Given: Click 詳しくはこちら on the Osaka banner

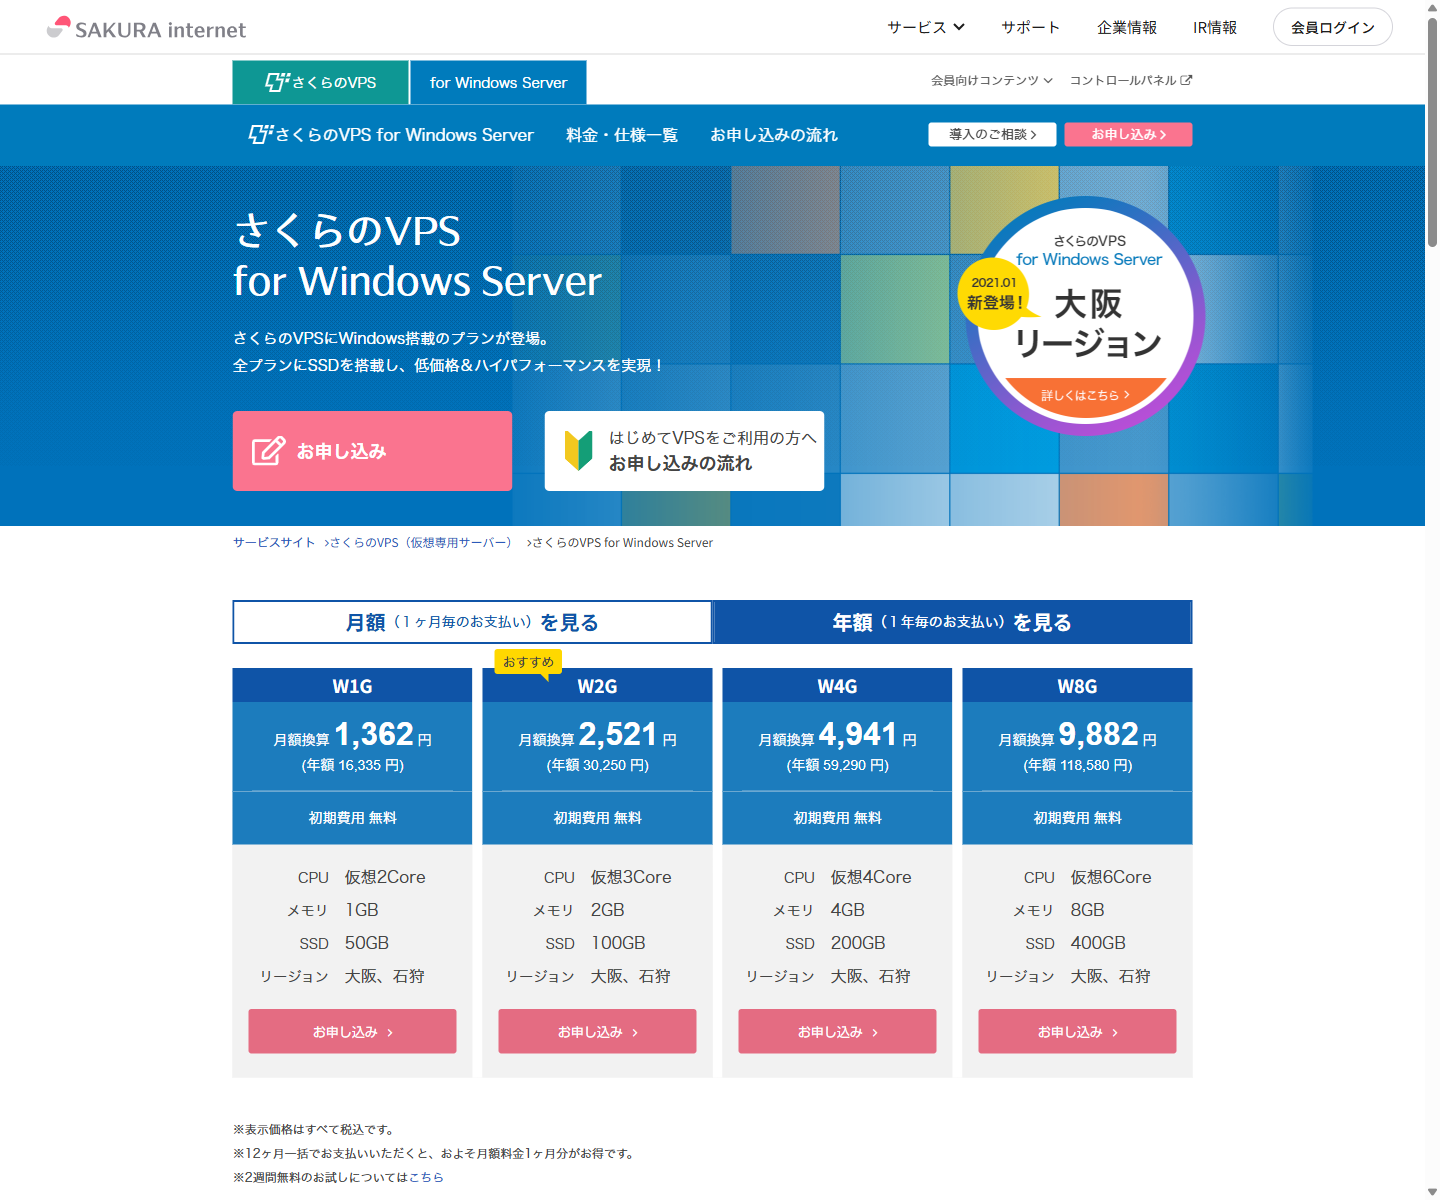Looking at the screenshot, I should click(1085, 395).
